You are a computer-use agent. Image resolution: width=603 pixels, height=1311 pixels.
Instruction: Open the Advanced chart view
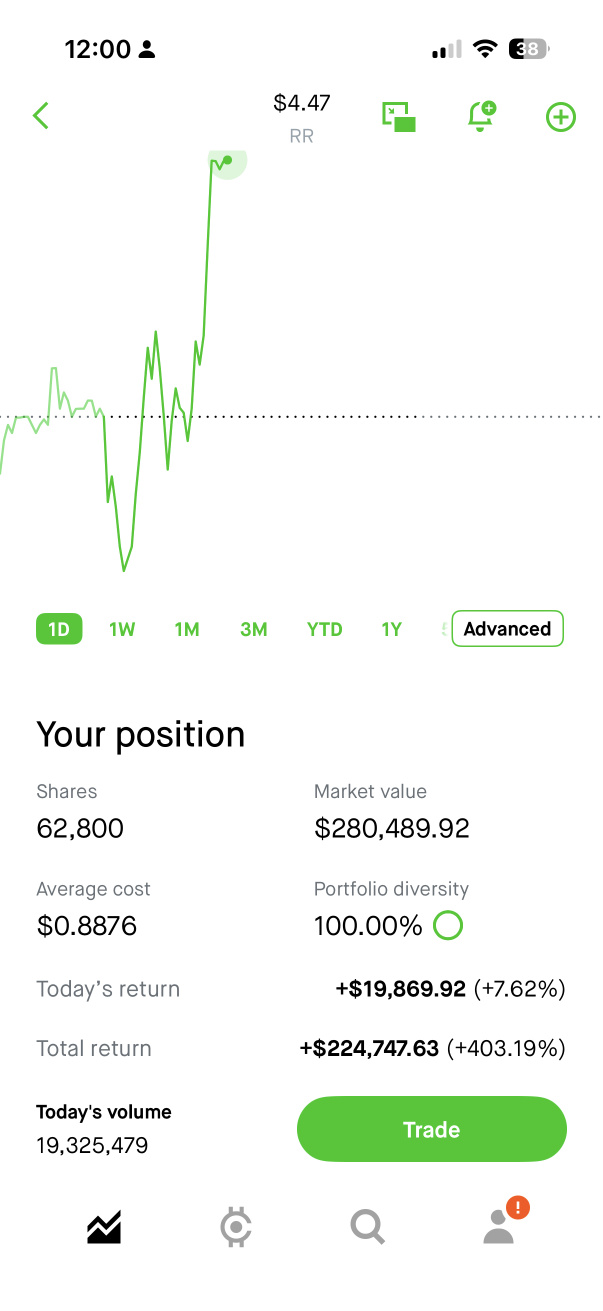507,629
